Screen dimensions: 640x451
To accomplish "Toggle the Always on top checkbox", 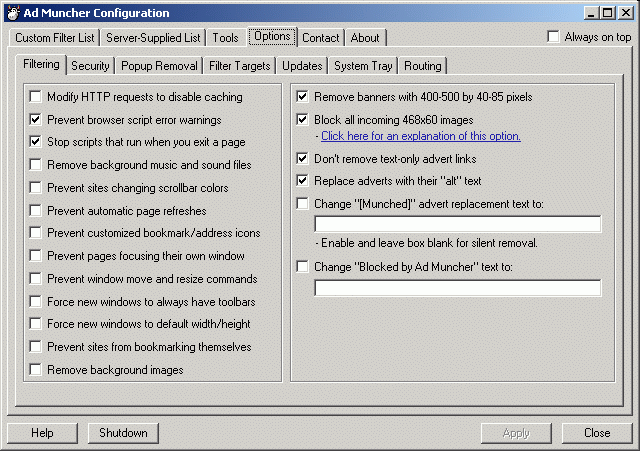I will tap(553, 37).
